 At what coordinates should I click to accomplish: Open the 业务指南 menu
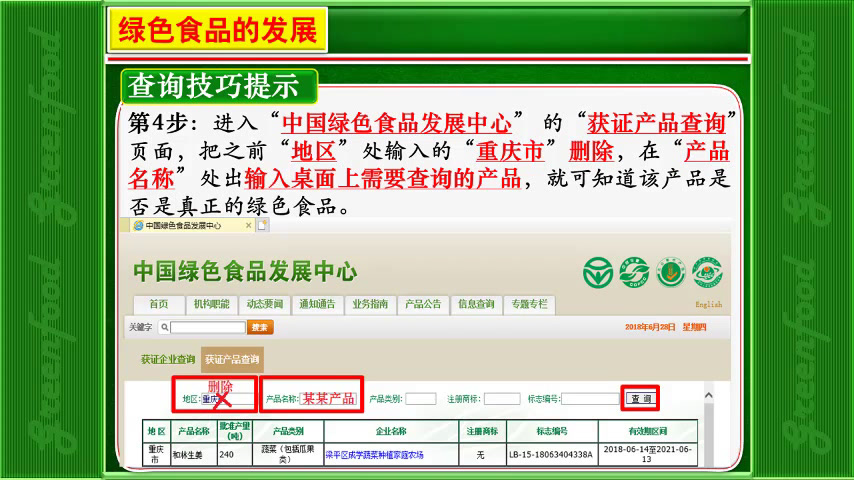coord(370,305)
